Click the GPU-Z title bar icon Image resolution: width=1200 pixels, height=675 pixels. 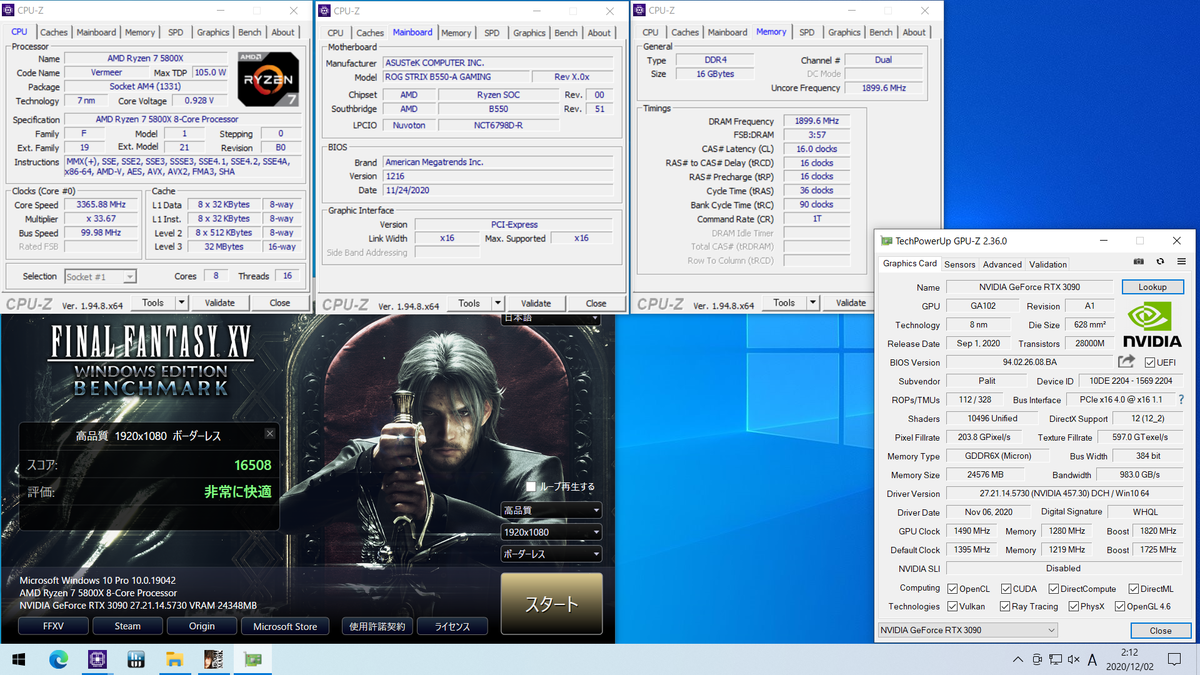pyautogui.click(x=885, y=241)
